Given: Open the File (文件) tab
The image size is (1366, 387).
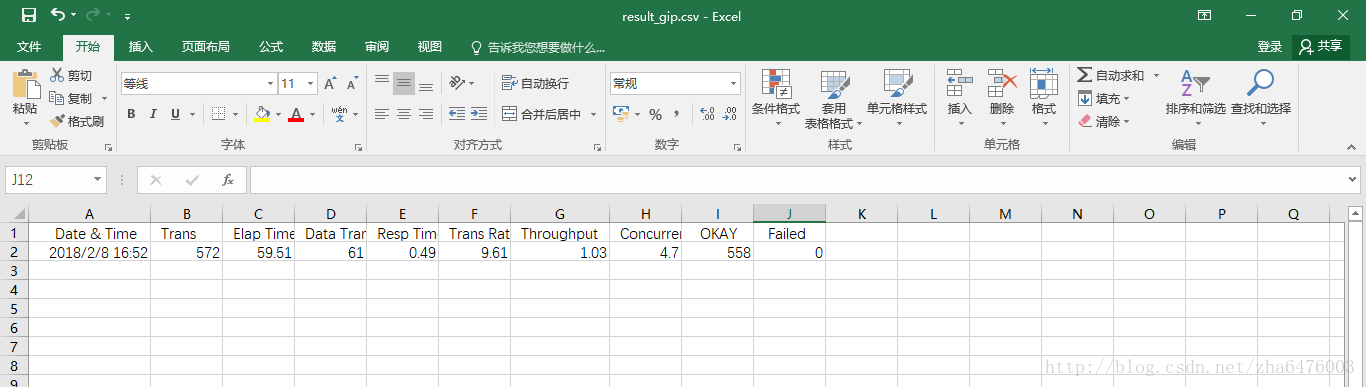Looking at the screenshot, I should click(x=29, y=47).
